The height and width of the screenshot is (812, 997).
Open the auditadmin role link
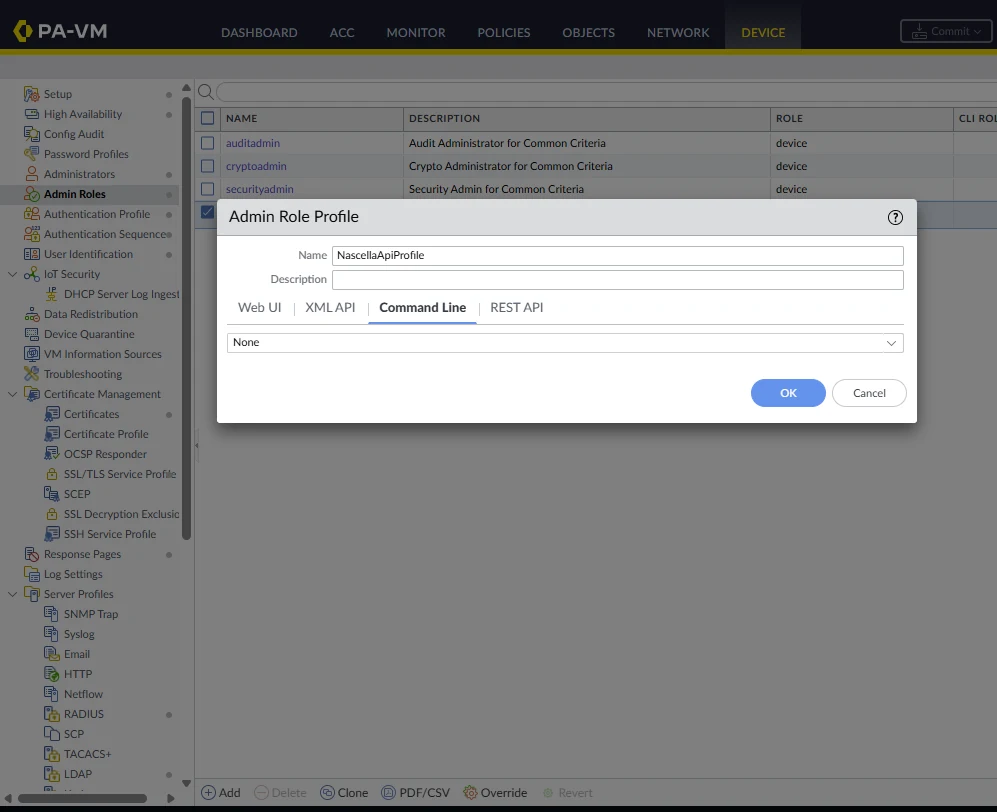[252, 143]
